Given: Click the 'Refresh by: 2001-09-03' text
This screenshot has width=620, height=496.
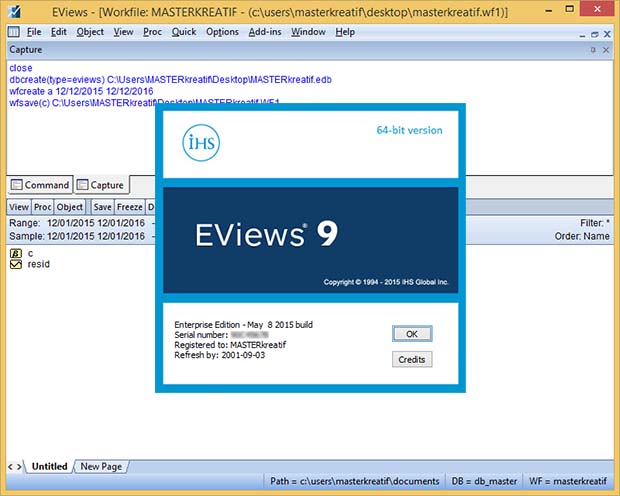Looking at the screenshot, I should pos(219,355).
